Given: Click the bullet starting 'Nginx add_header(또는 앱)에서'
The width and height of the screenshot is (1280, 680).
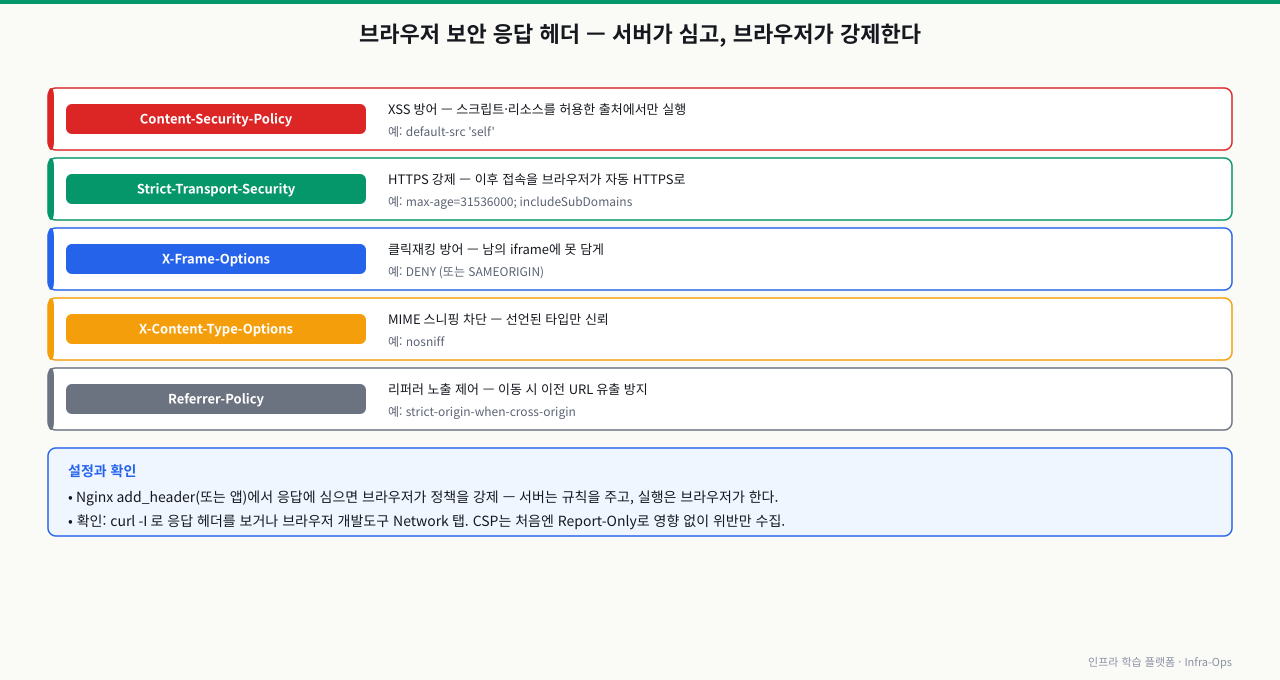Looking at the screenshot, I should coord(423,496).
